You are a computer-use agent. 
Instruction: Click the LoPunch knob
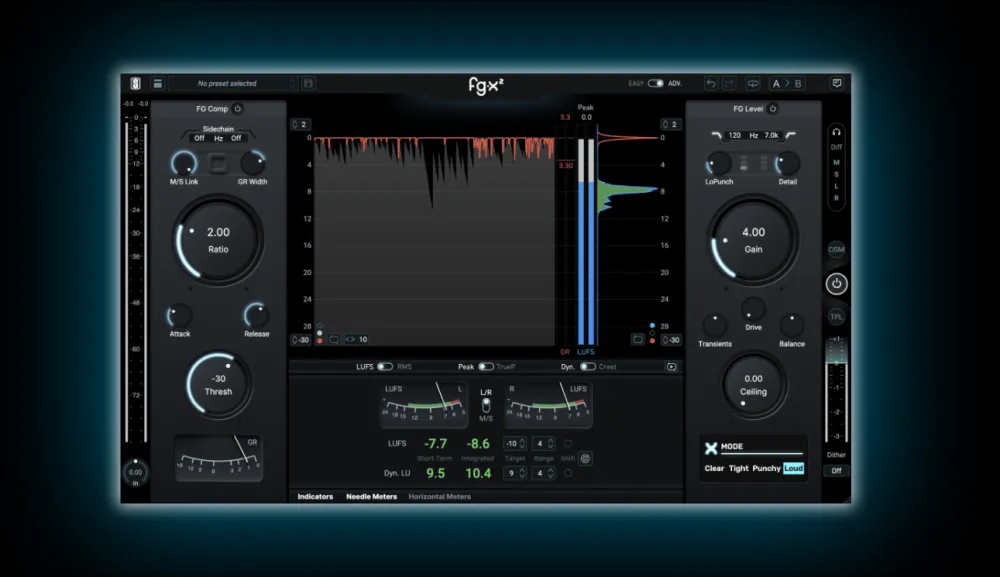[719, 164]
